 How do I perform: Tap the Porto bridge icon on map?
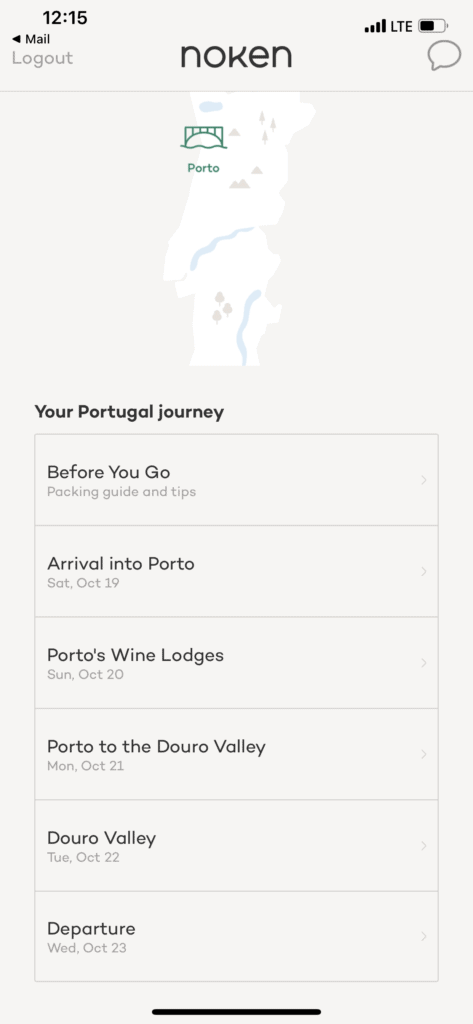(x=204, y=137)
